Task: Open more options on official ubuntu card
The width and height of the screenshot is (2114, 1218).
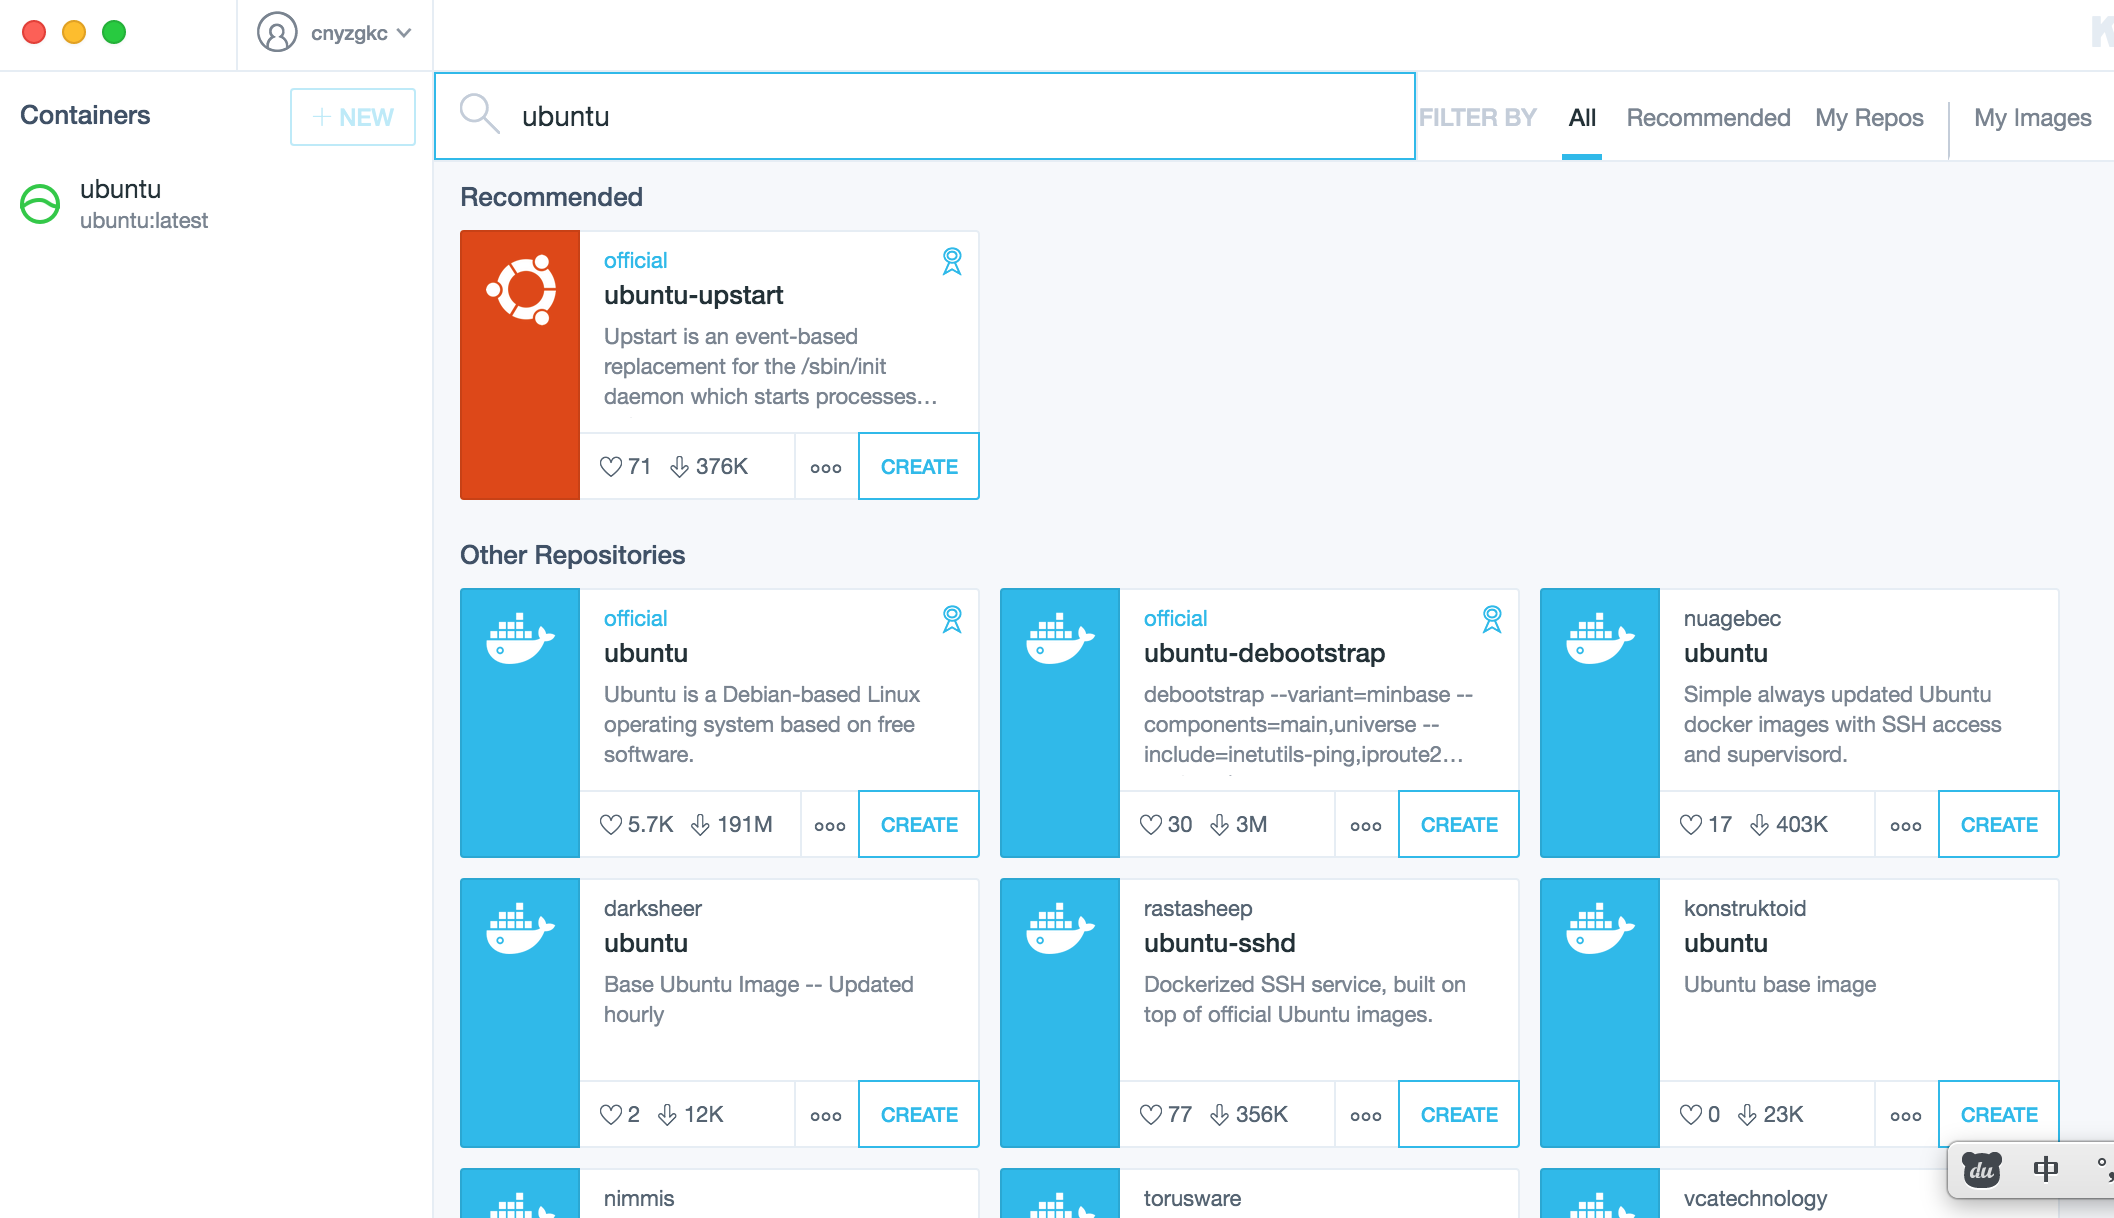Action: [x=830, y=825]
